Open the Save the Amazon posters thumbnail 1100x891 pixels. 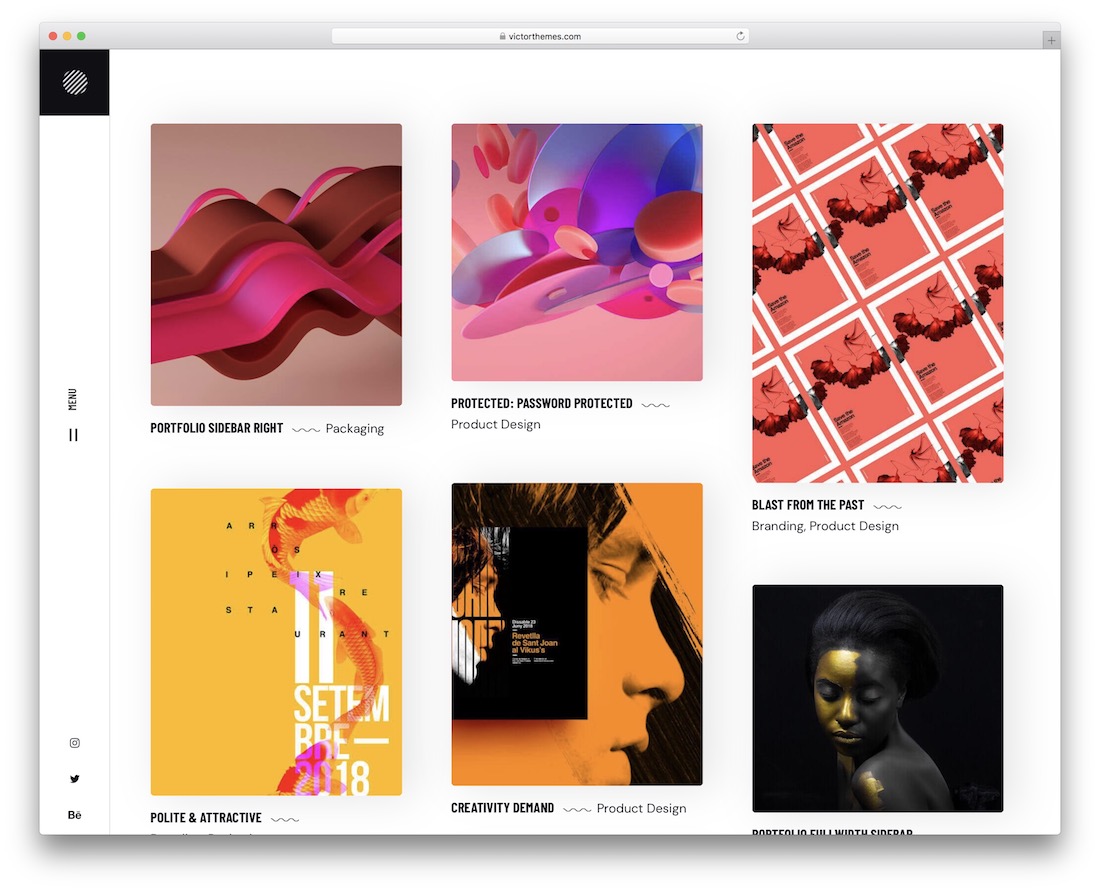point(878,303)
